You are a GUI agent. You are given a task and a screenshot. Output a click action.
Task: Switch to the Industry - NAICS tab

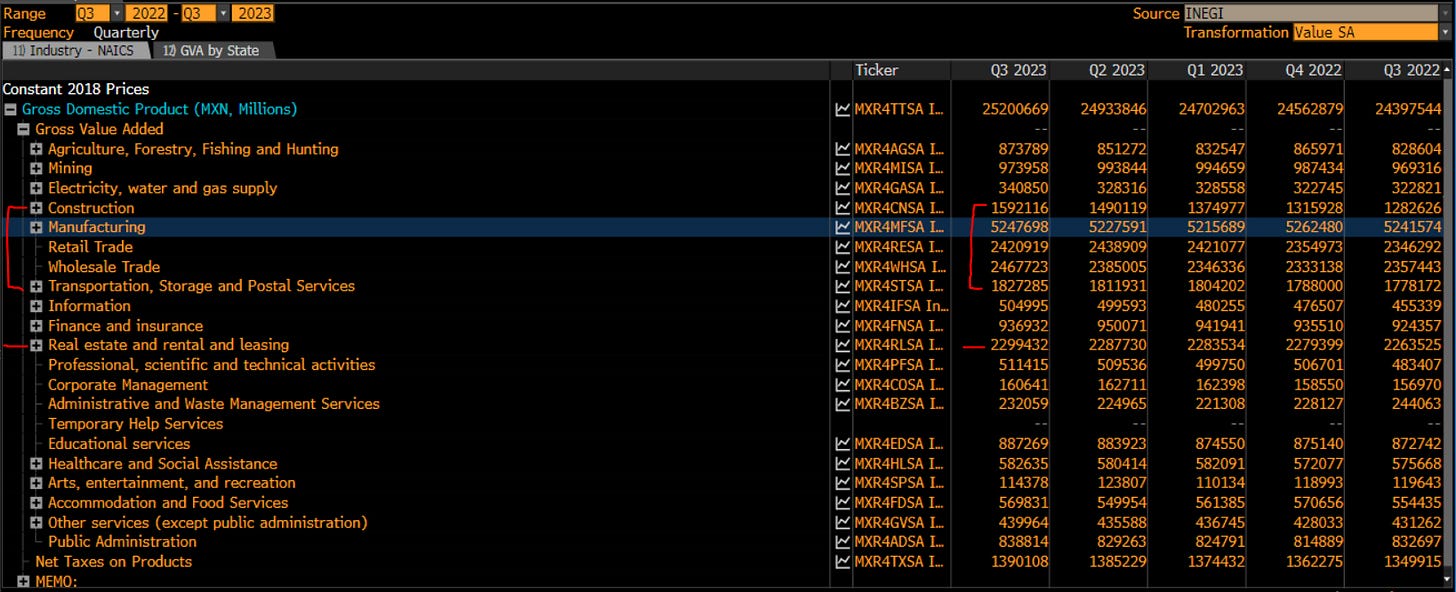(75, 50)
